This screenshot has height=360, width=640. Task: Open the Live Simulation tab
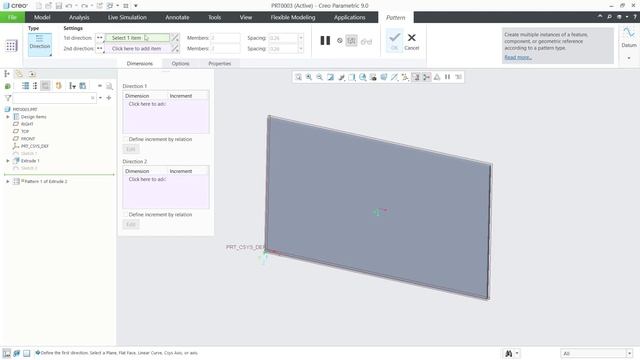pos(127,17)
